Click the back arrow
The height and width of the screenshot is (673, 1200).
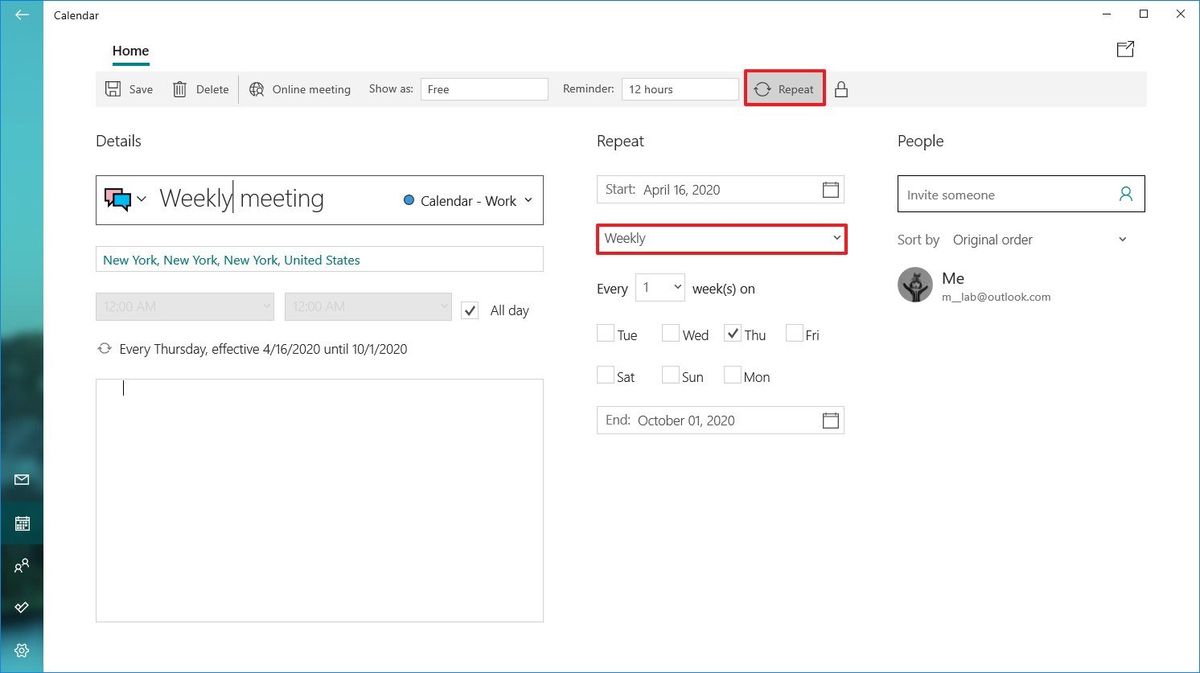pyautogui.click(x=22, y=15)
